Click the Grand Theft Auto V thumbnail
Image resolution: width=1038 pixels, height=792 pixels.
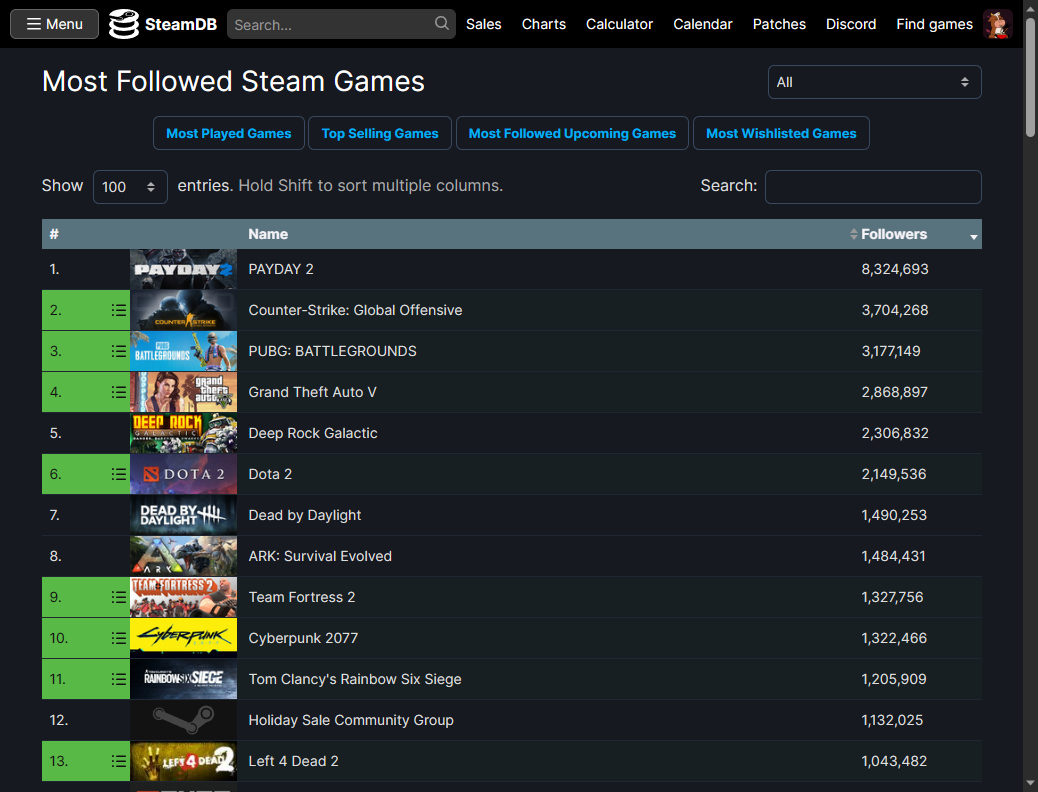183,392
